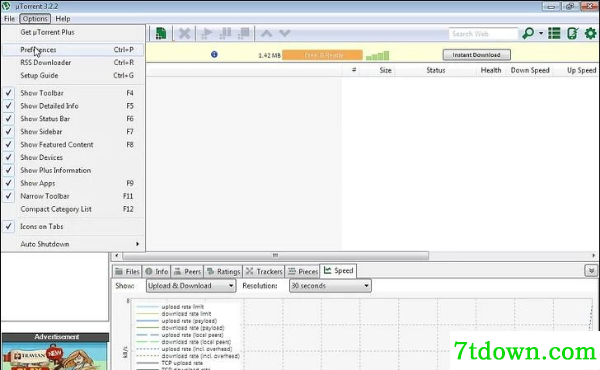Screen dimensions: 600x370
Task: Click the uTorrent logo in title bar
Action: pos(6,6)
